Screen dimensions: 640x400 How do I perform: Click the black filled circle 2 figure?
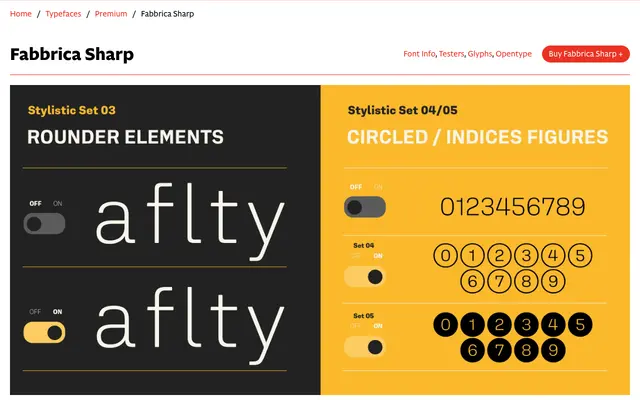(499, 324)
